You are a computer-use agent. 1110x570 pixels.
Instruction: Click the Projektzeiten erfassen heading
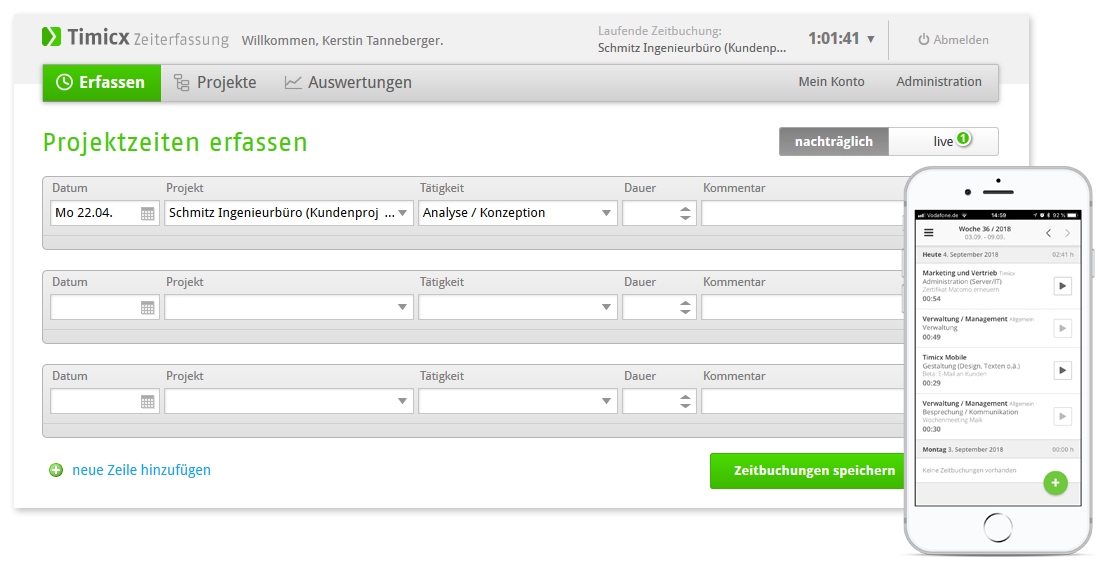(175, 142)
